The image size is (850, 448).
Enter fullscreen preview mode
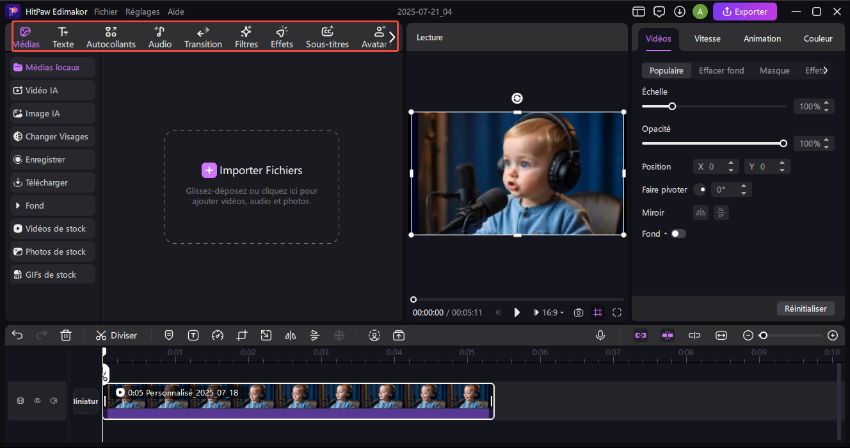point(617,312)
